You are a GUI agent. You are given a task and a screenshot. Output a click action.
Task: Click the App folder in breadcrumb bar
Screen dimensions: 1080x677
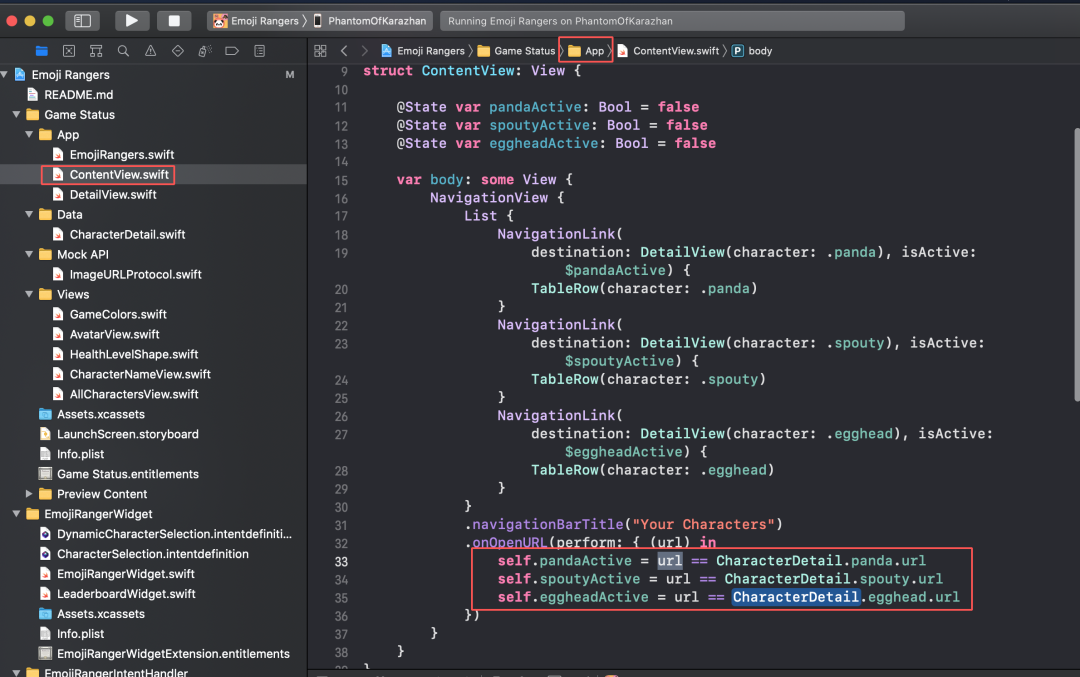click(586, 51)
